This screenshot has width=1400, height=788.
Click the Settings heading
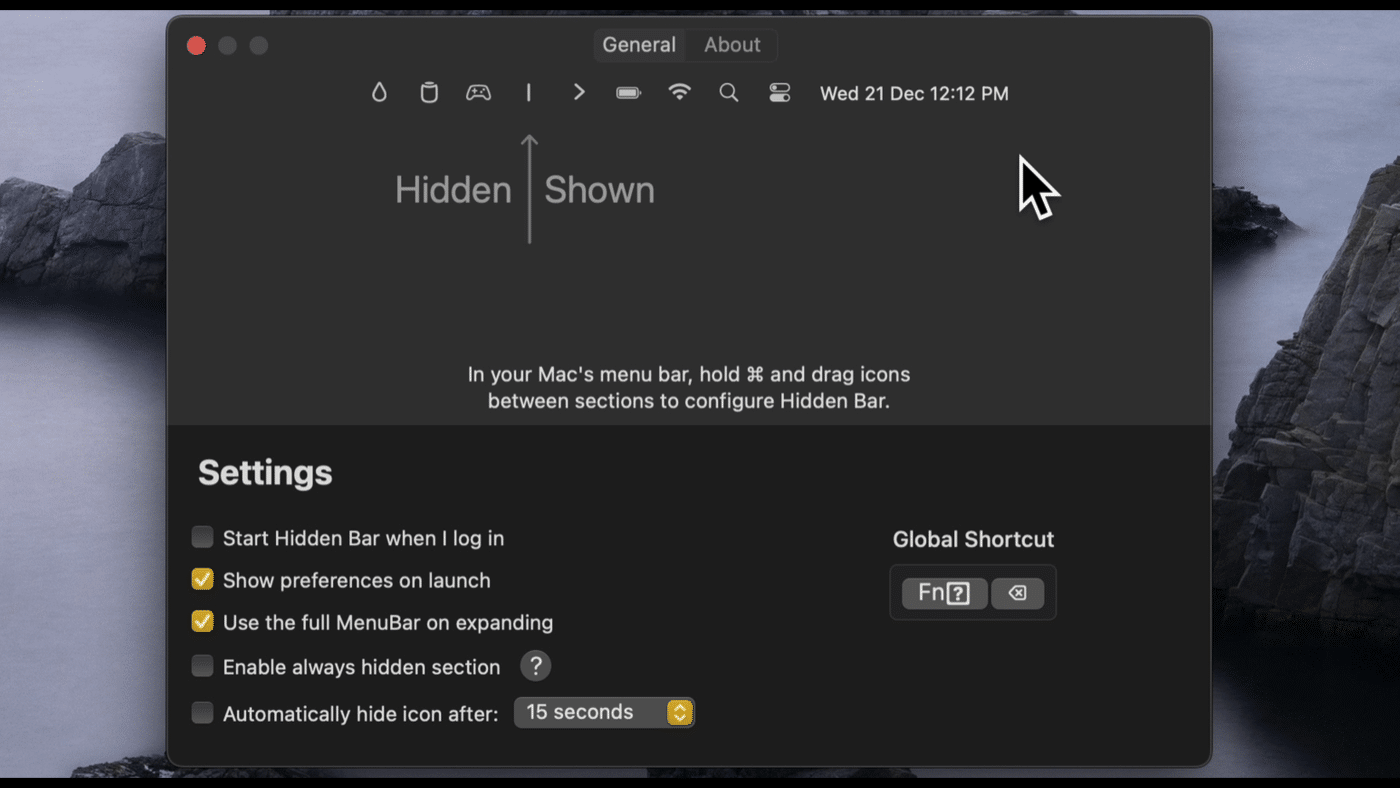(265, 473)
